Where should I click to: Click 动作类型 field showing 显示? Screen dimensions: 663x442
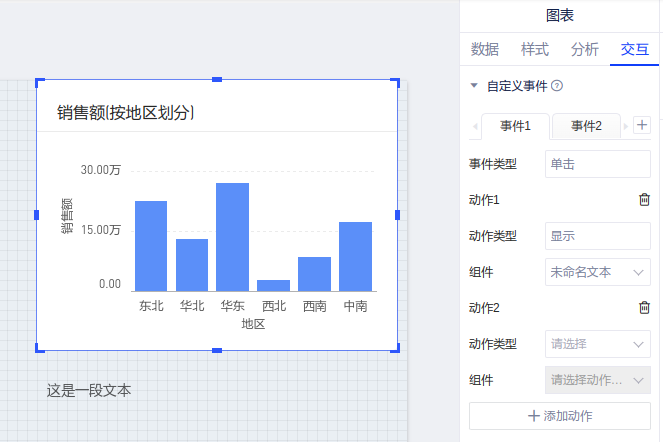pyautogui.click(x=597, y=236)
